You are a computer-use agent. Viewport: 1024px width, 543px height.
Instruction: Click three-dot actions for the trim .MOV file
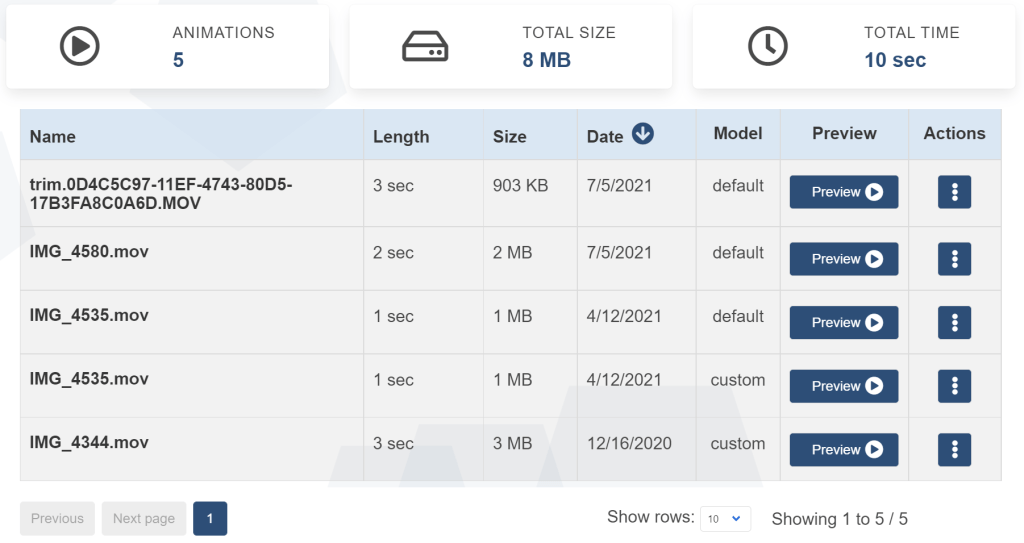[954, 192]
